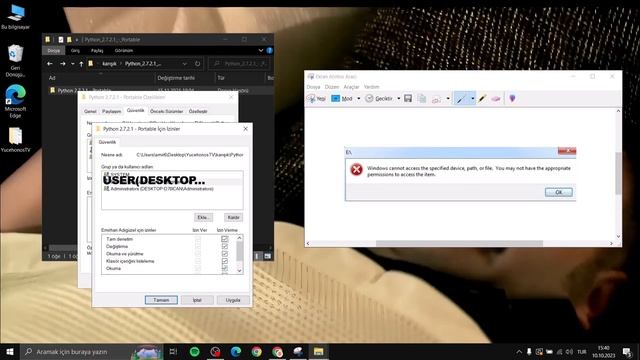
Task: Open the Düzen menu in Snipping Tool
Action: tap(331, 87)
